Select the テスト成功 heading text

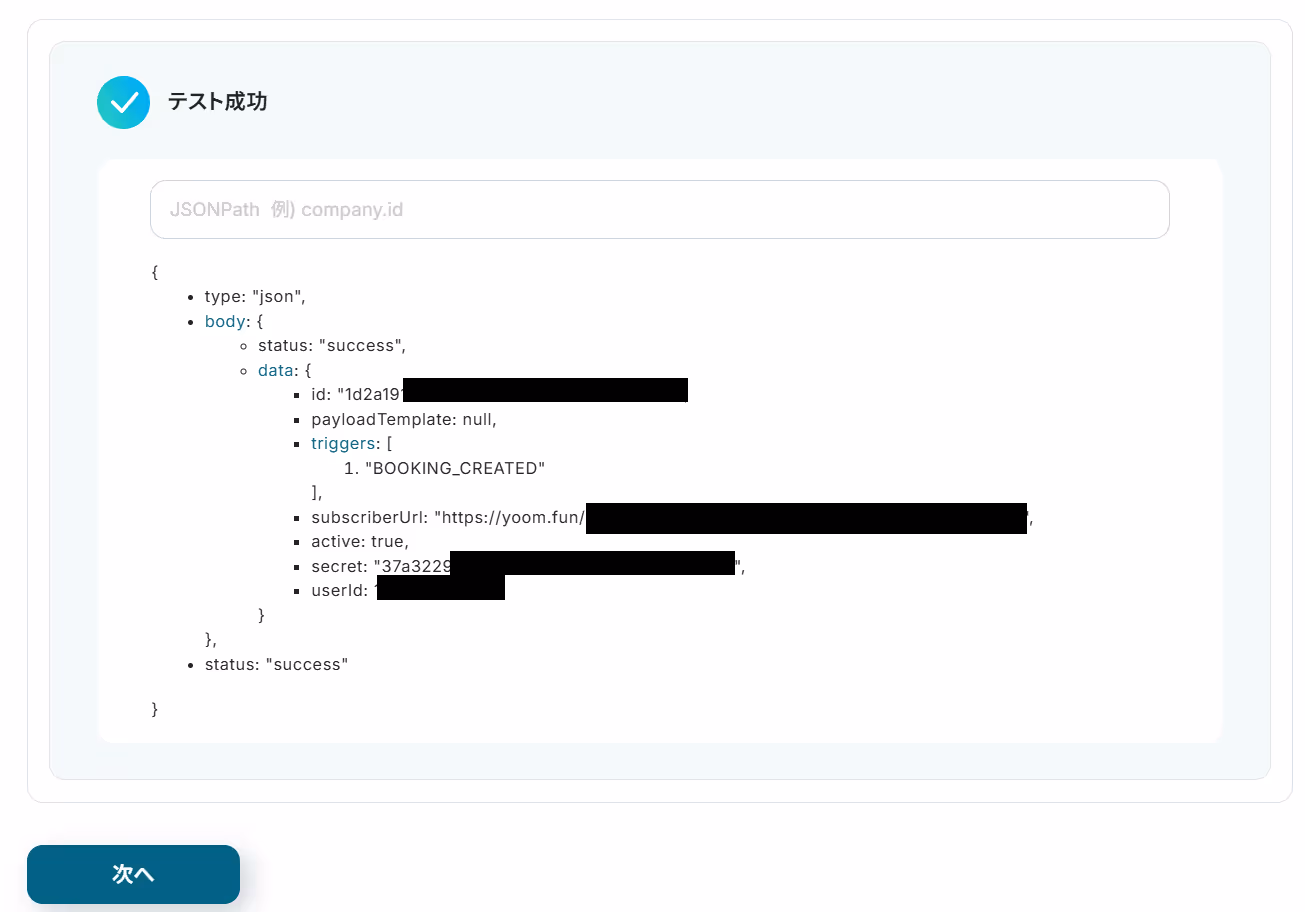coord(217,102)
